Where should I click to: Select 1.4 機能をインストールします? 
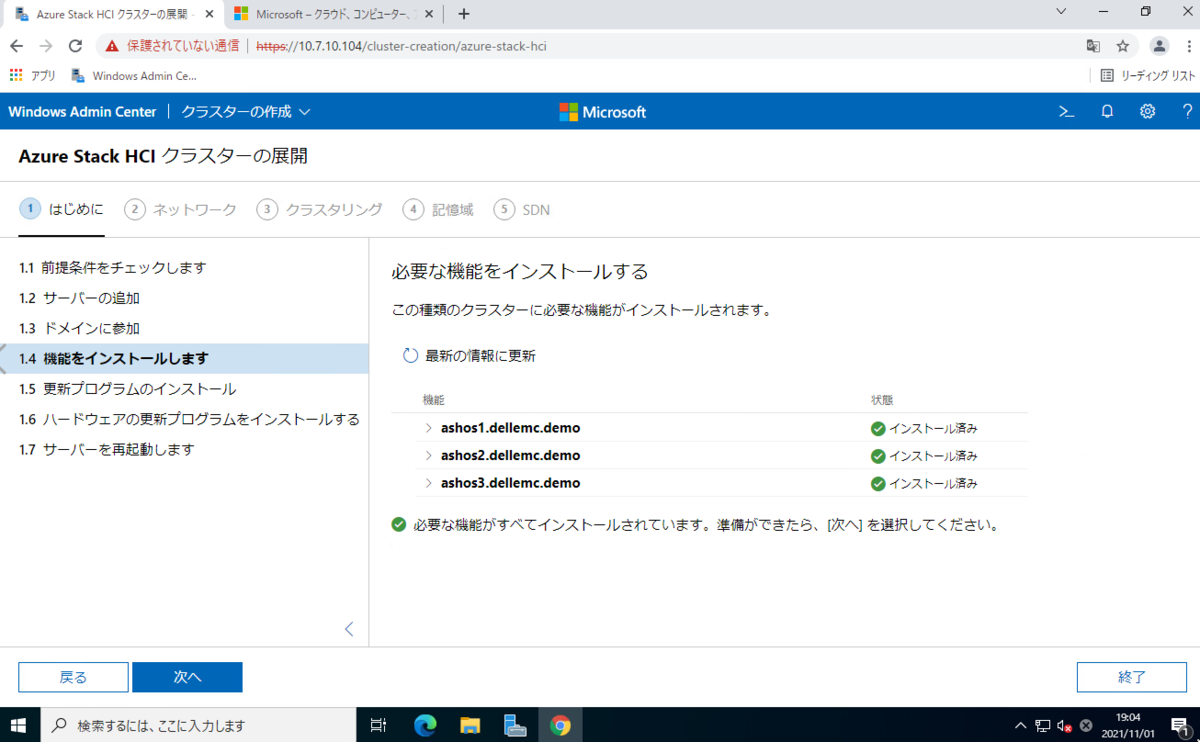point(184,359)
